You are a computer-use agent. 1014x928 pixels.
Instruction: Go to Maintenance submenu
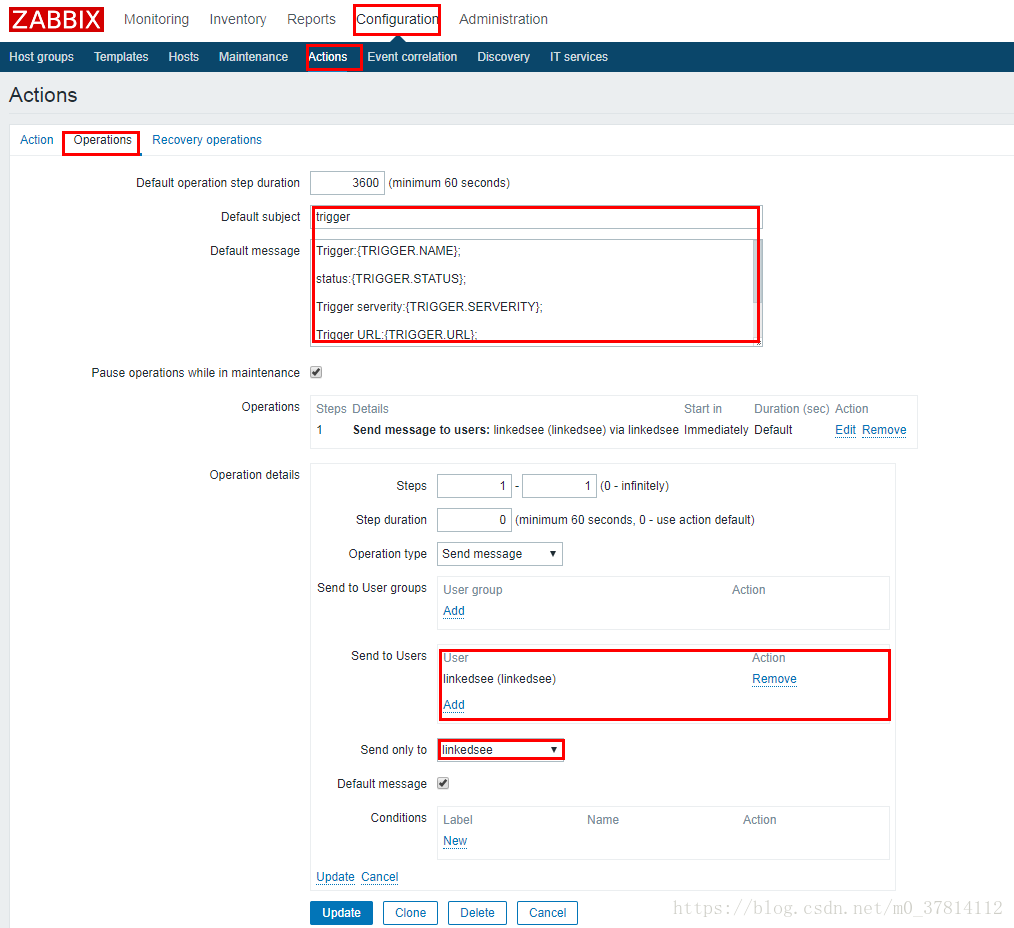pos(254,57)
